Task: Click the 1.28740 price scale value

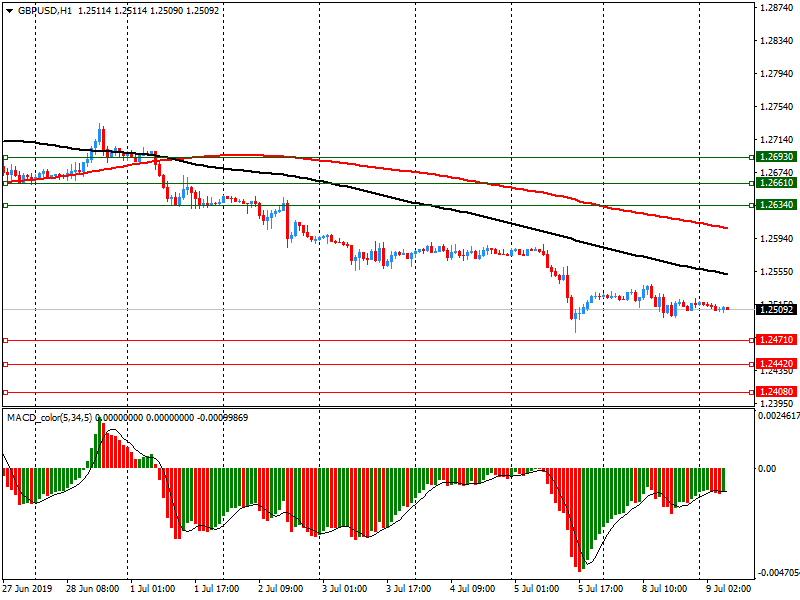Action: click(x=777, y=8)
